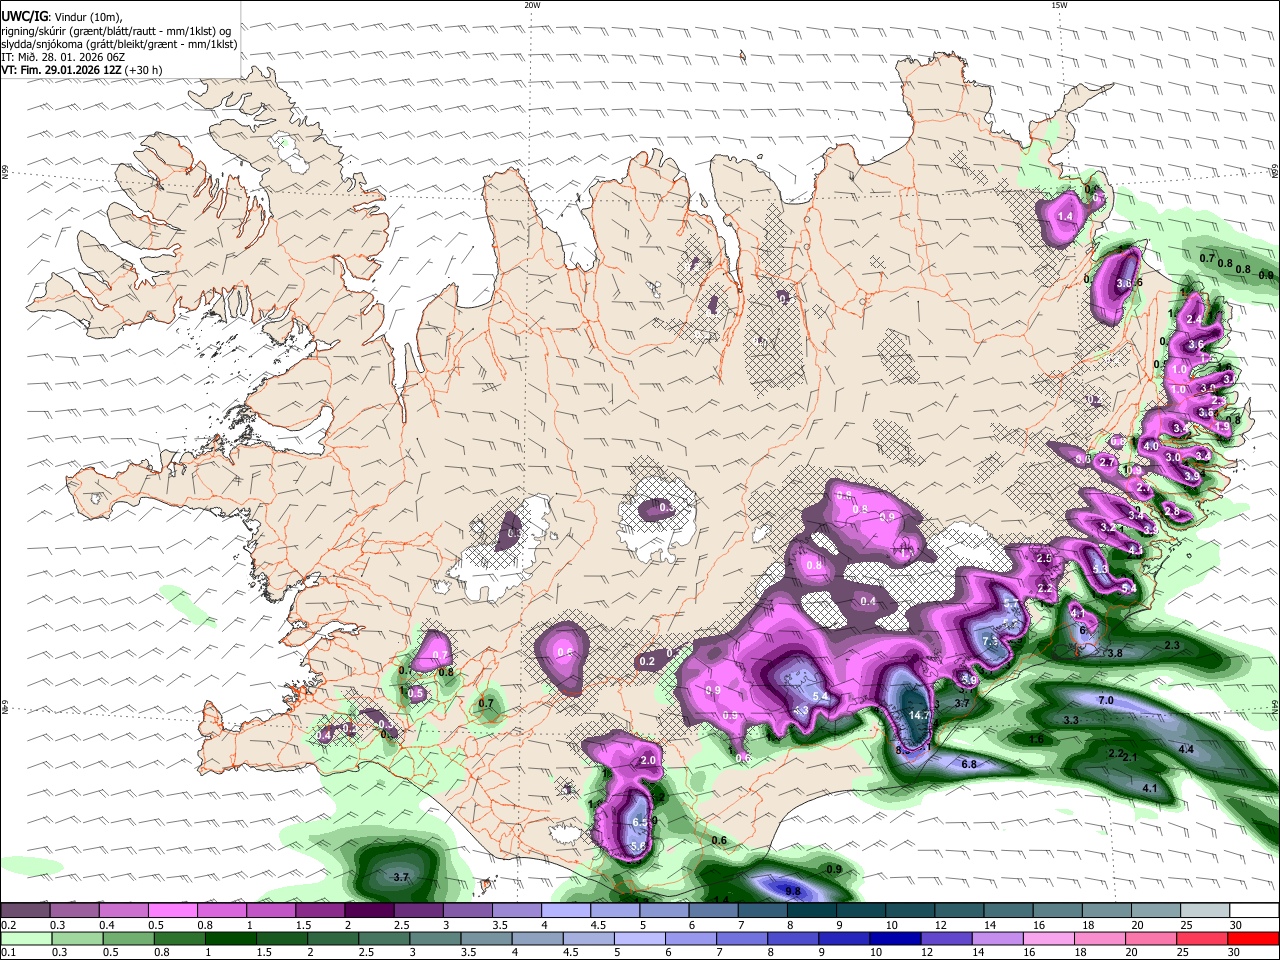Image resolution: width=1280 pixels, height=960 pixels.
Task: Click rain scale swatch between 2.5 and 3
Action: pos(383,938)
